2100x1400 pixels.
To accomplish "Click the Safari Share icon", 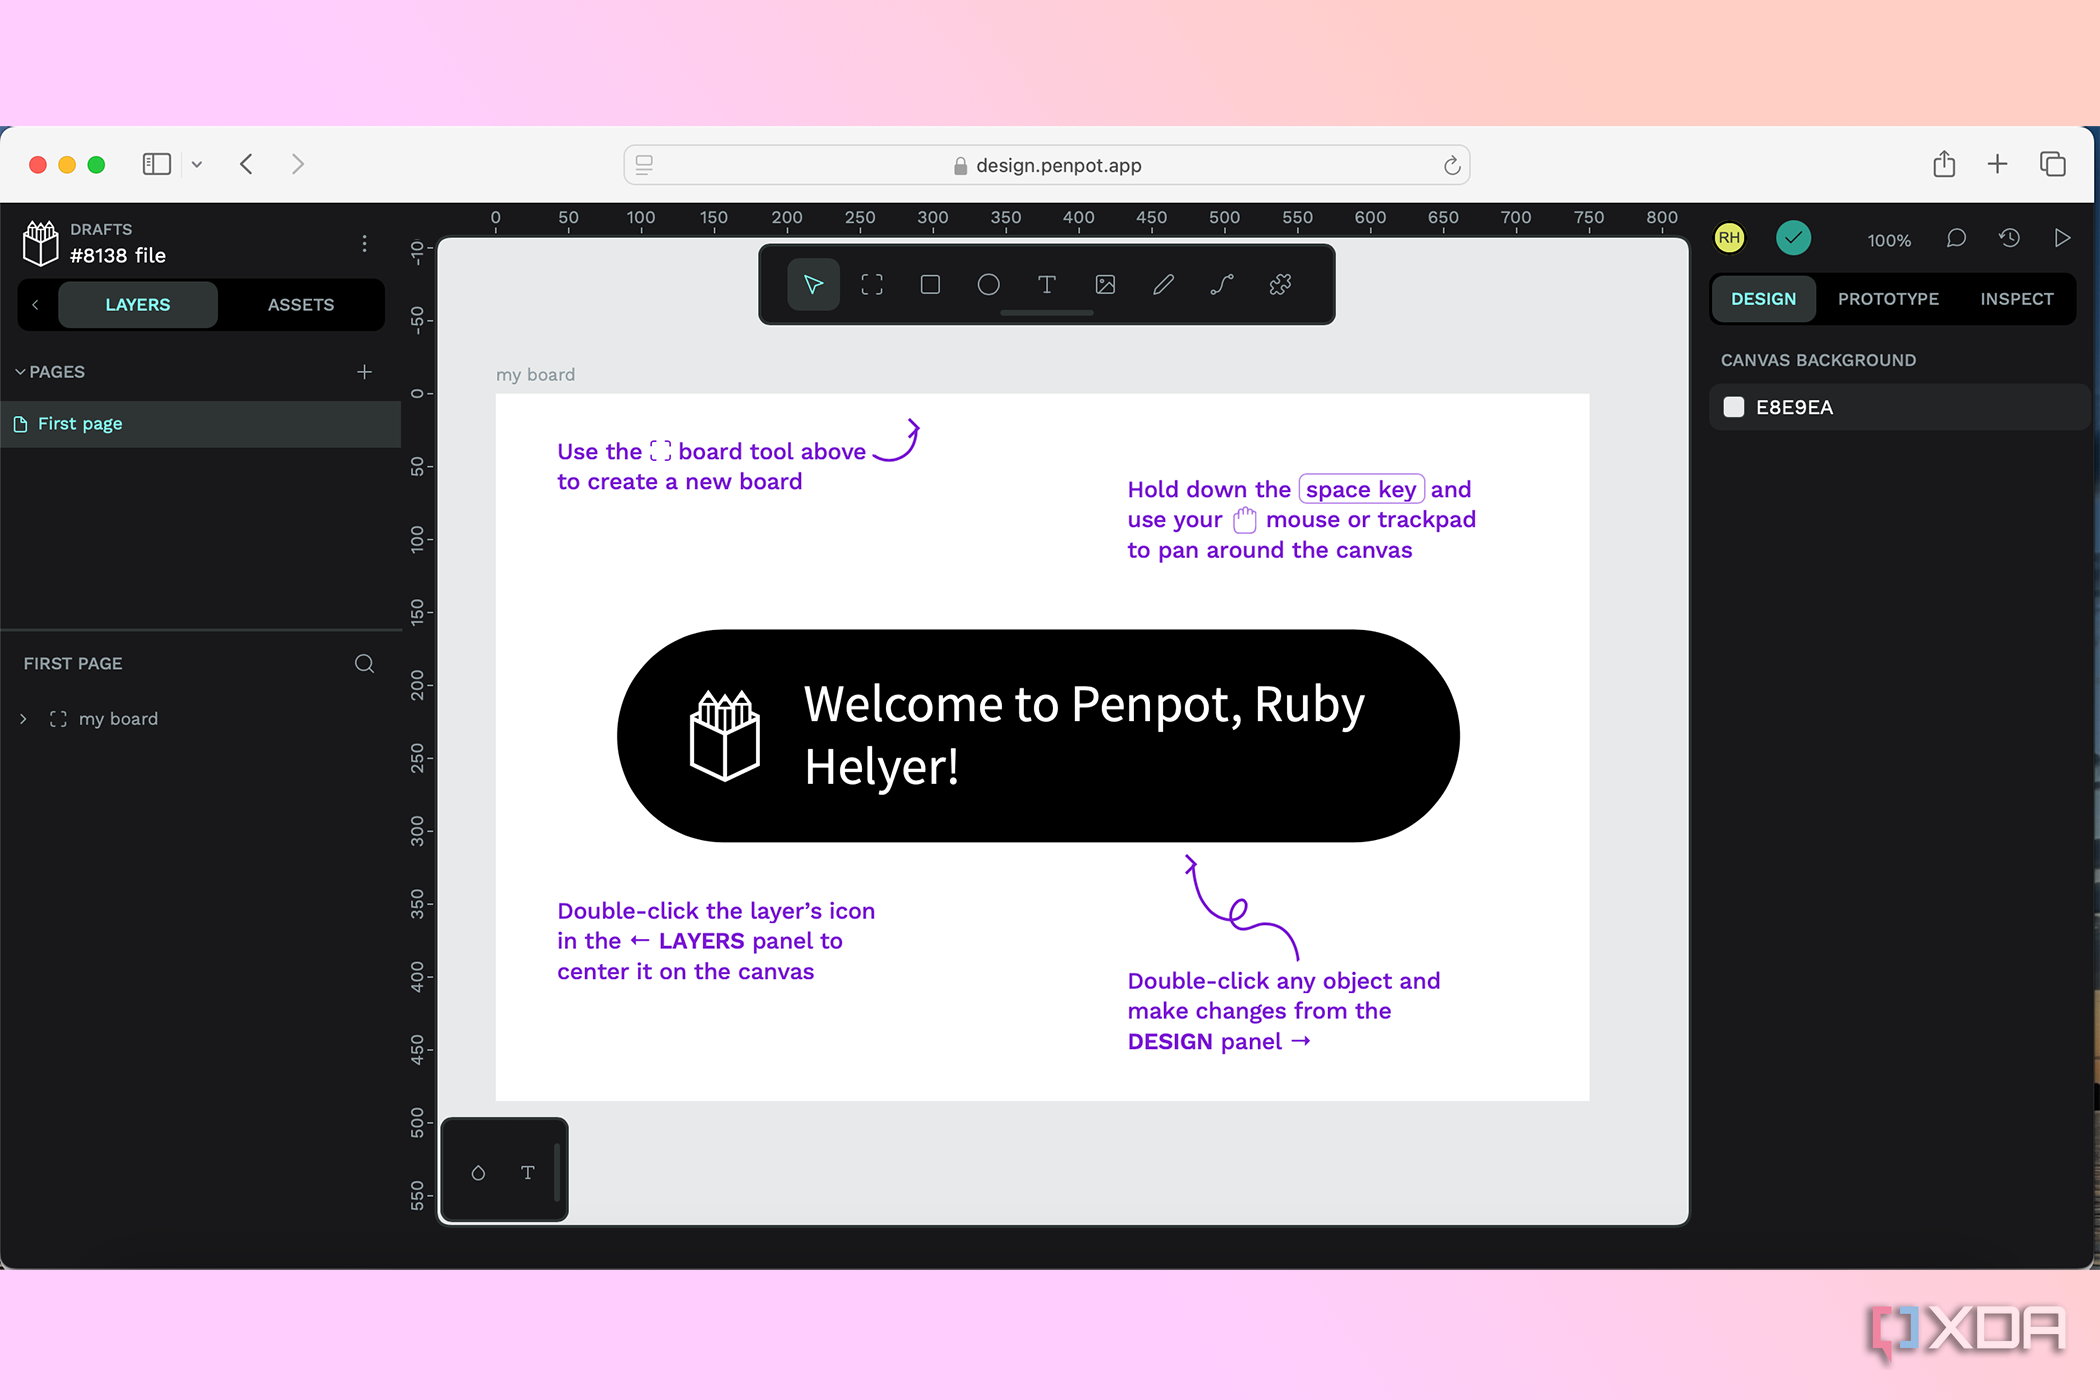I will click(1944, 164).
